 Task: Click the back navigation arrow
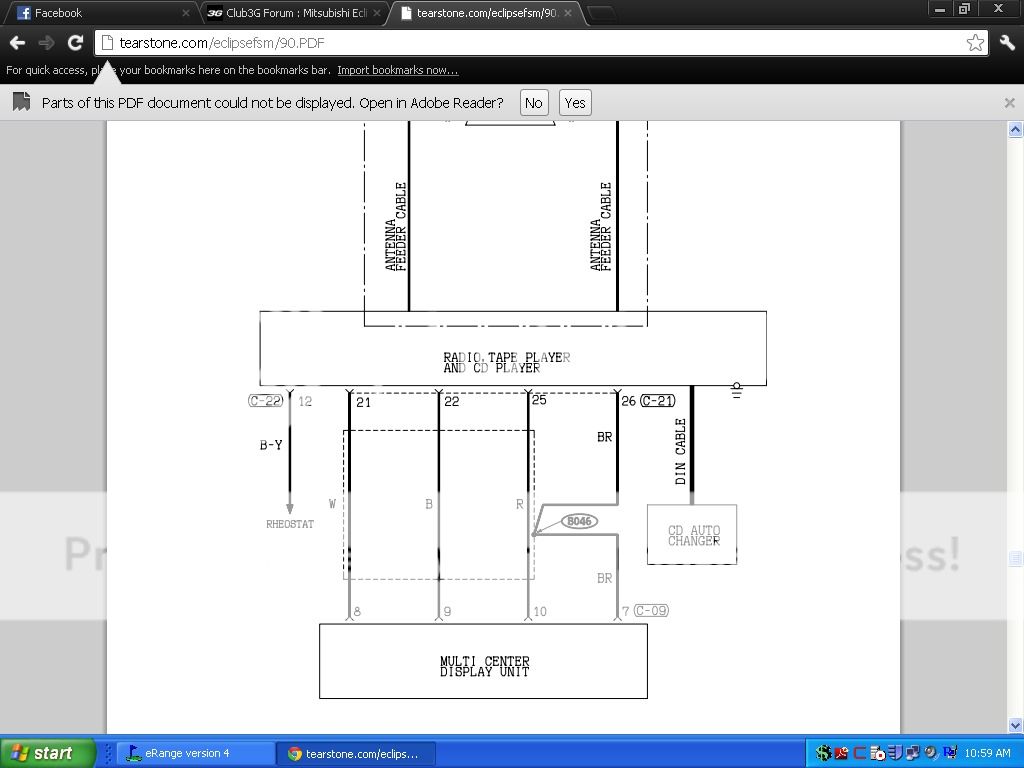[x=16, y=42]
